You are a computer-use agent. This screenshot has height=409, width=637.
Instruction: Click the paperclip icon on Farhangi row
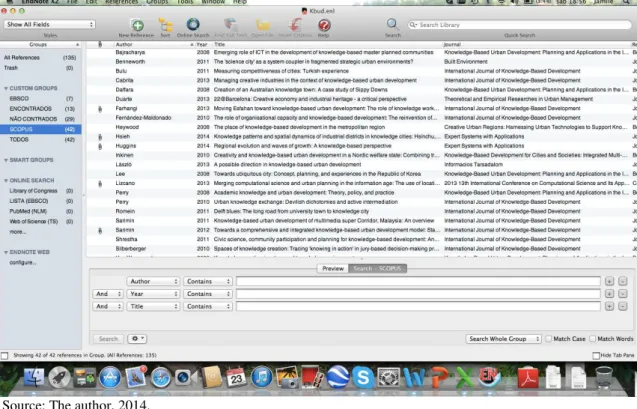100,108
